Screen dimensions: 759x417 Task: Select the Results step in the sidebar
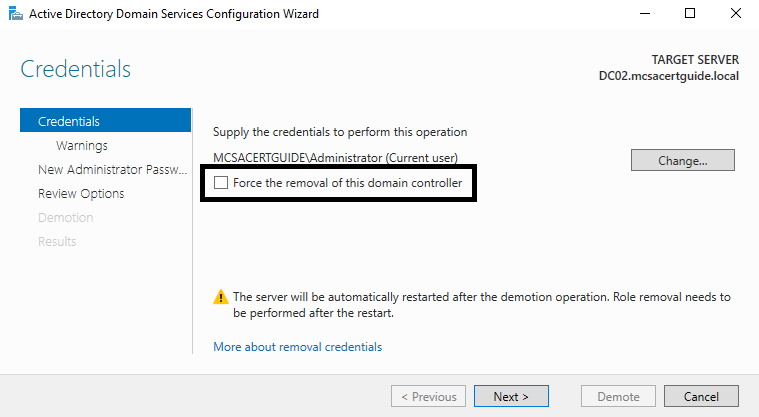point(57,241)
